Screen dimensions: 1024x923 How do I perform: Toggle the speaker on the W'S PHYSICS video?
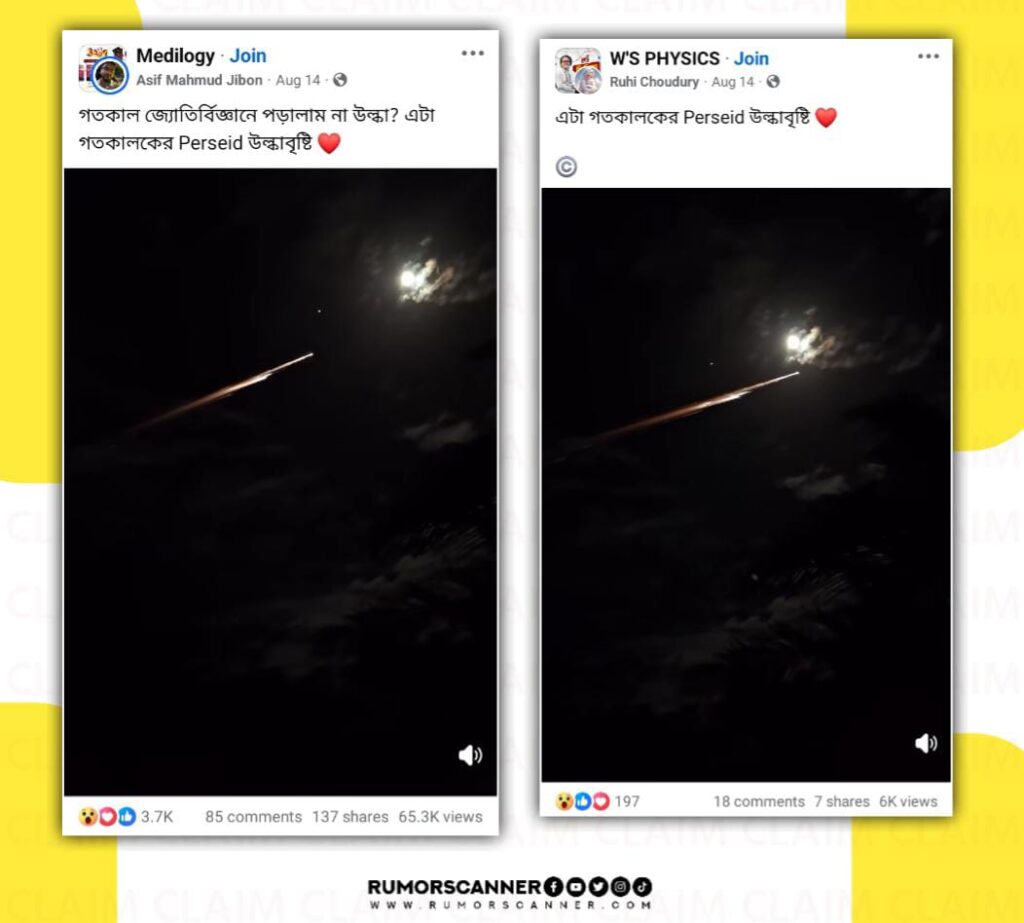pyautogui.click(x=926, y=743)
